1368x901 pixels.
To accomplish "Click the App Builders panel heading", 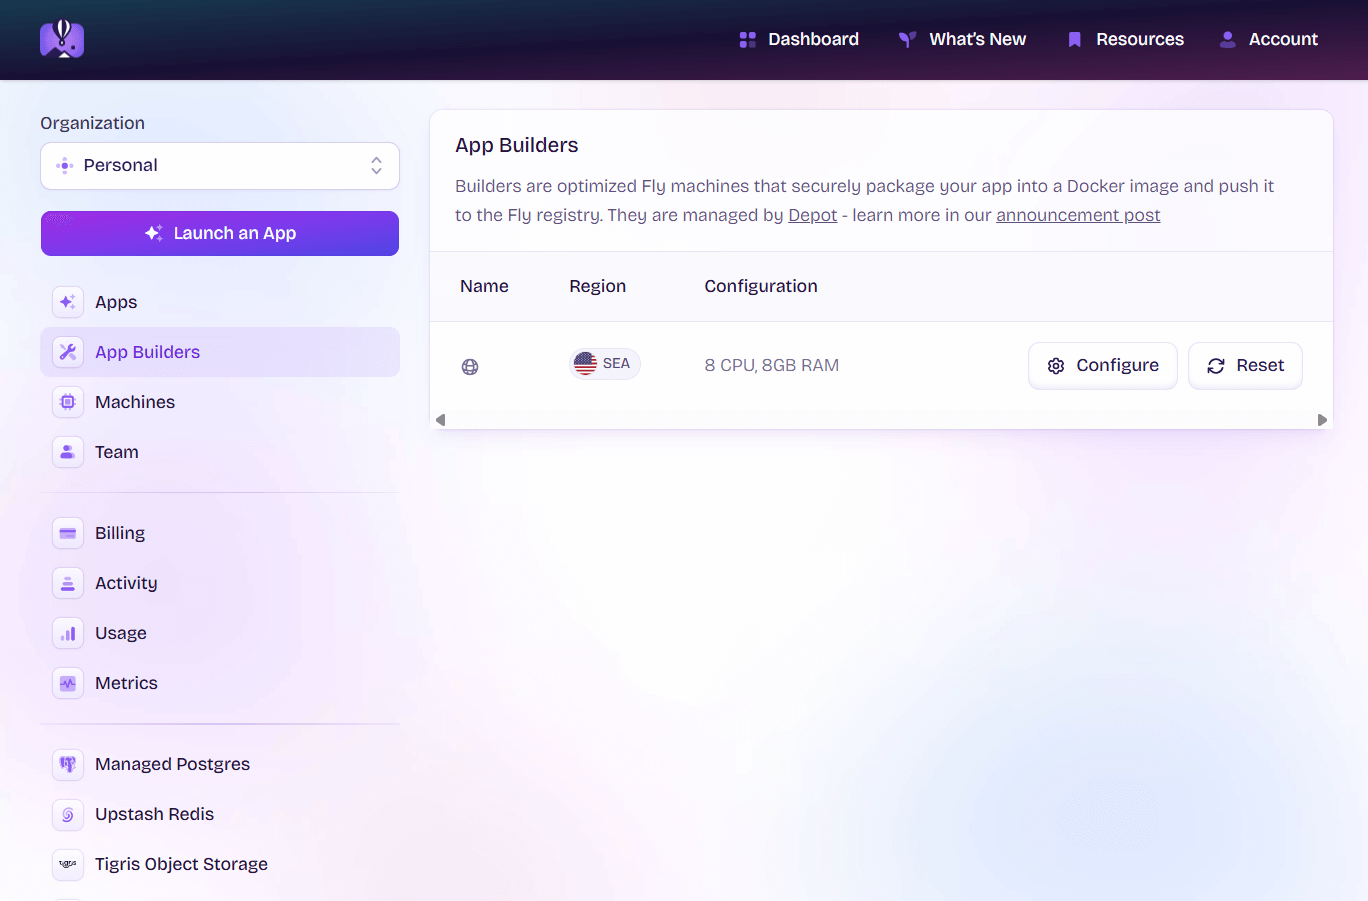I will pos(517,145).
